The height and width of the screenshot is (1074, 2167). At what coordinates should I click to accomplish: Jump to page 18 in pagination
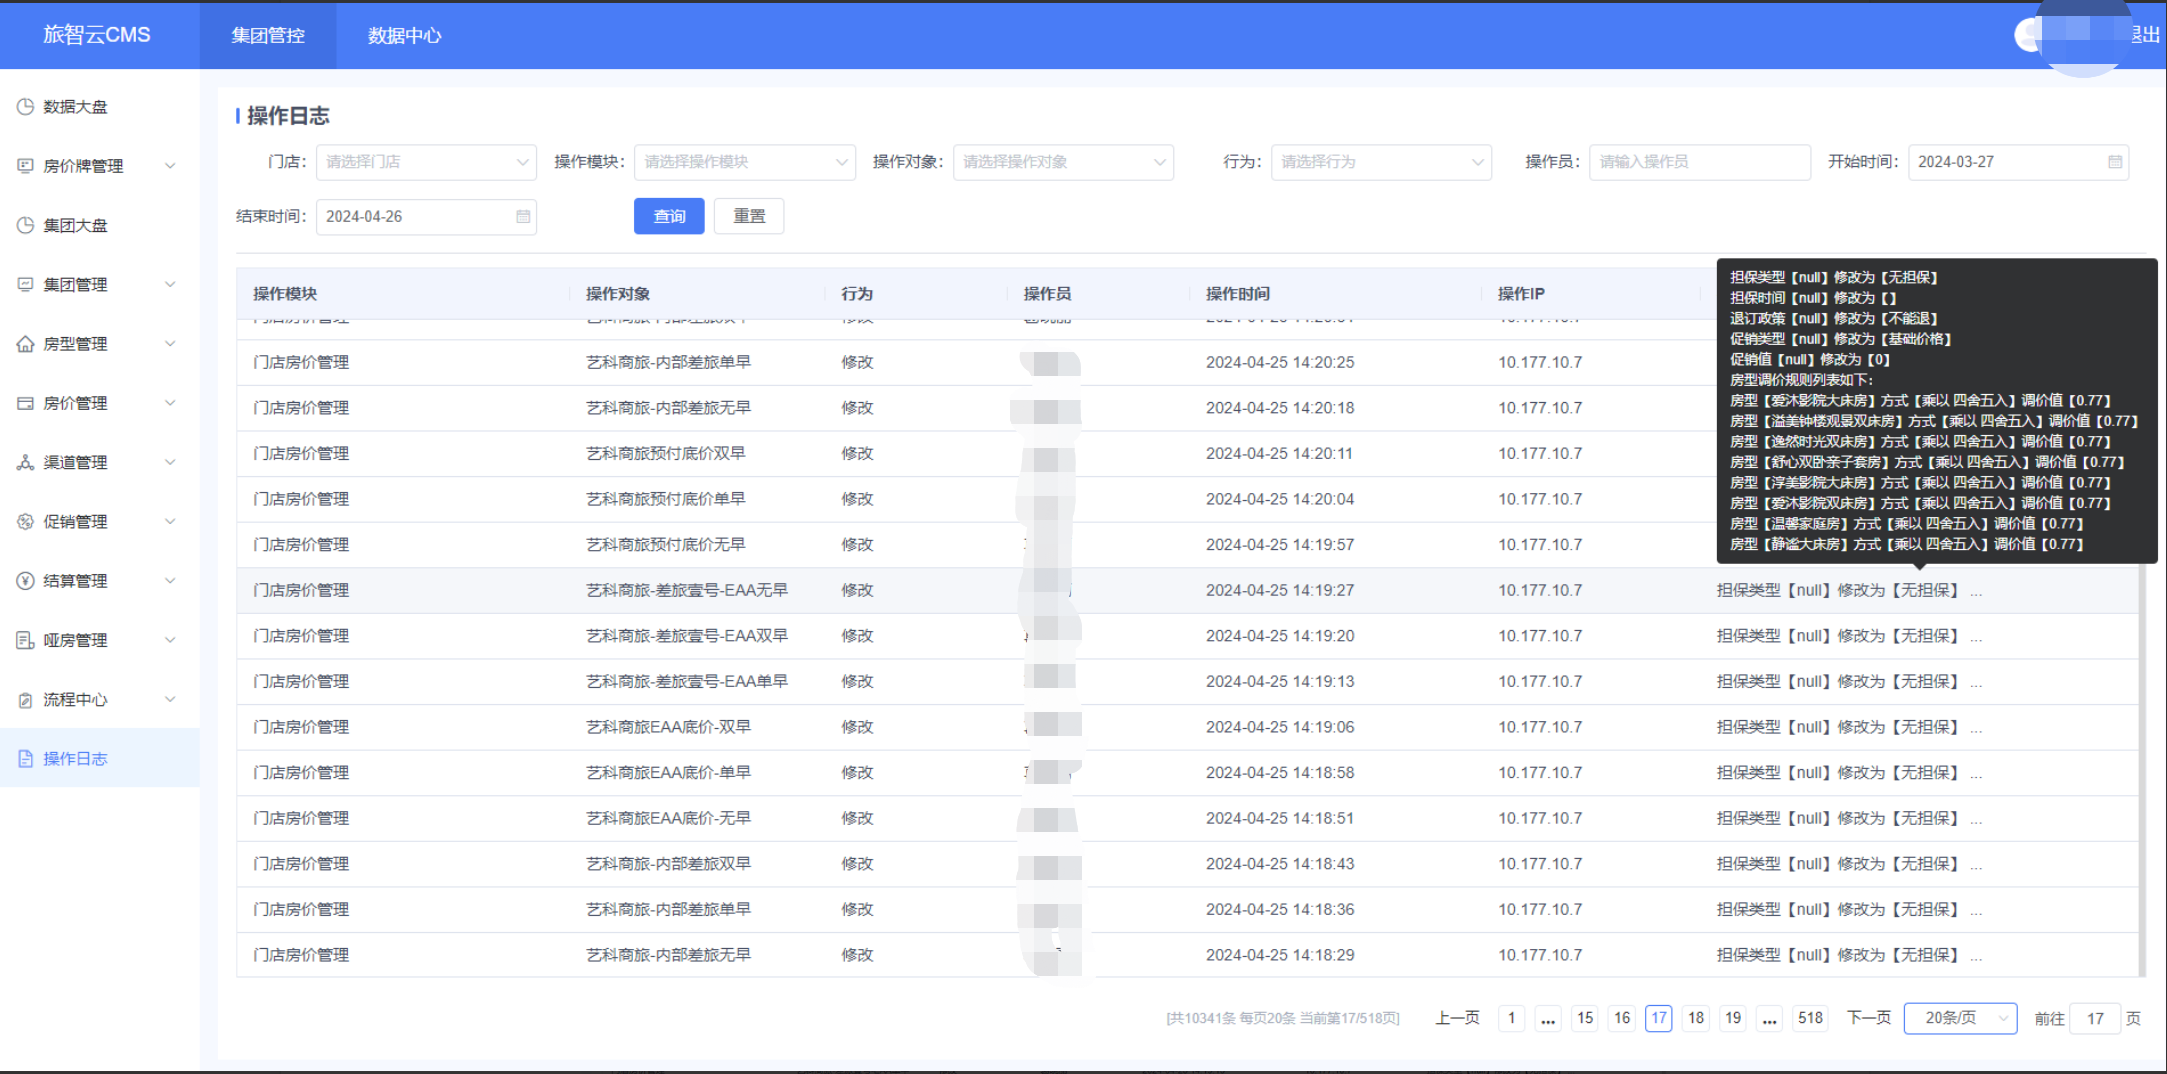(1696, 1018)
